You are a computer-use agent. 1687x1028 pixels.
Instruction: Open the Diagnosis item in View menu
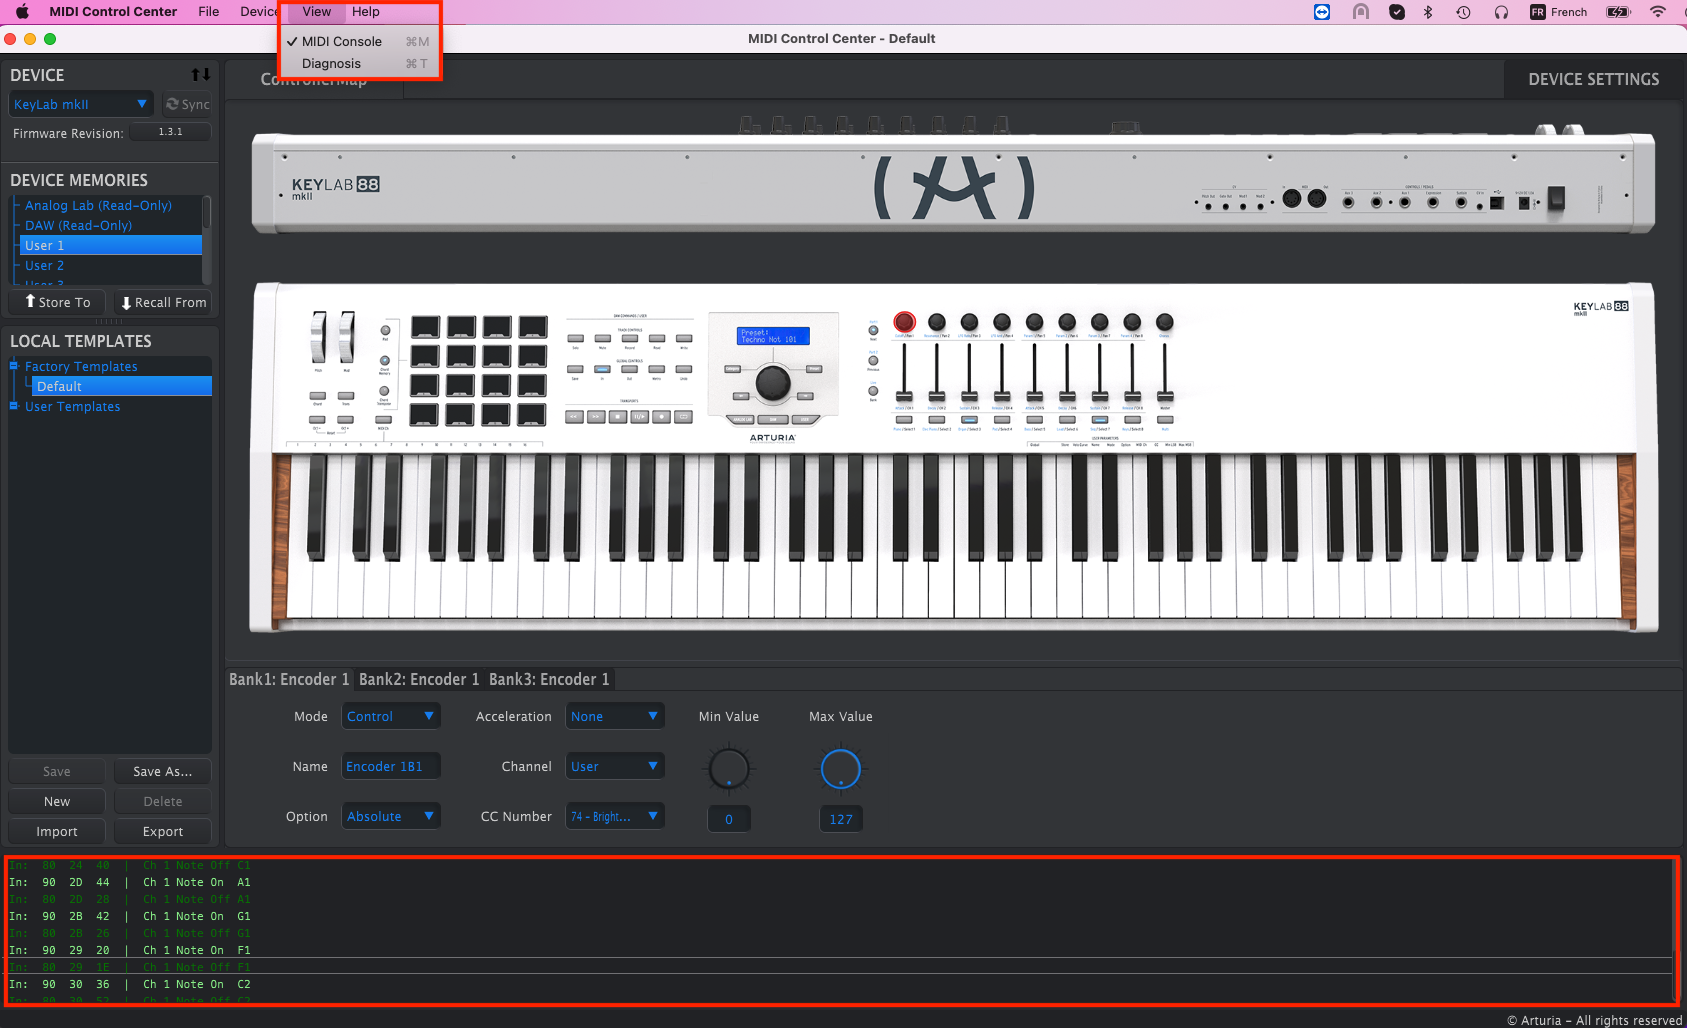click(x=331, y=63)
